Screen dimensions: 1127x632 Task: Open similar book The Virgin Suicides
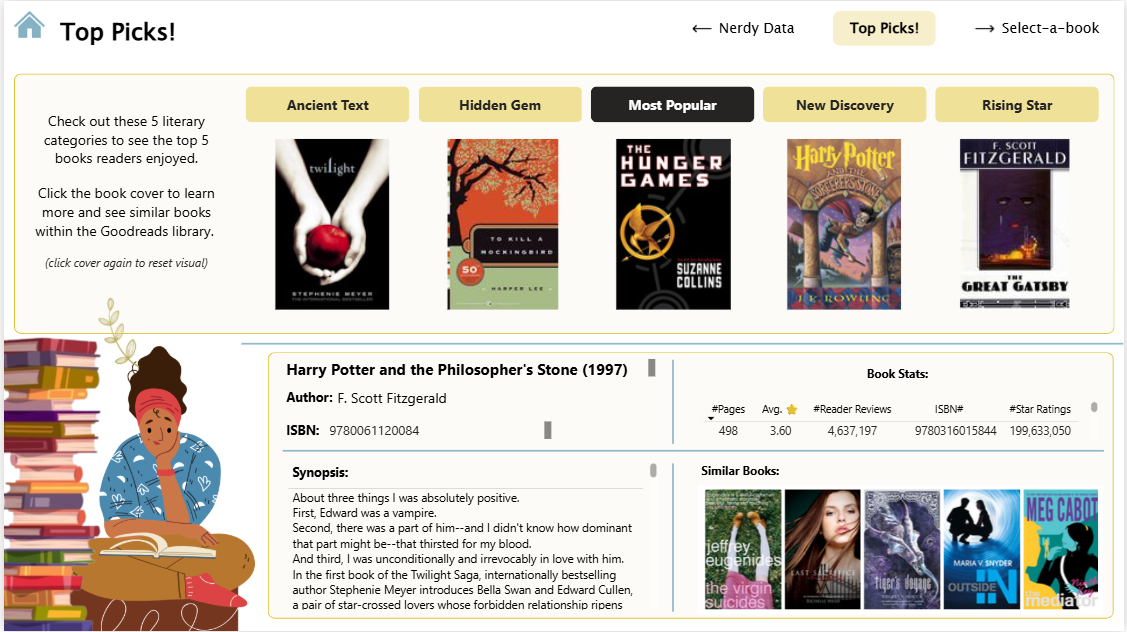click(x=742, y=549)
